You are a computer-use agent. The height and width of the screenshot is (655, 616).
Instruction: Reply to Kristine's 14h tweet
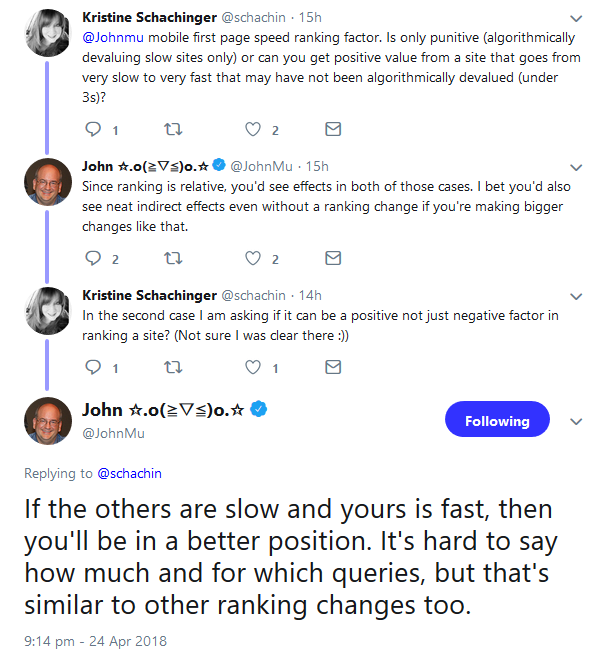93,367
